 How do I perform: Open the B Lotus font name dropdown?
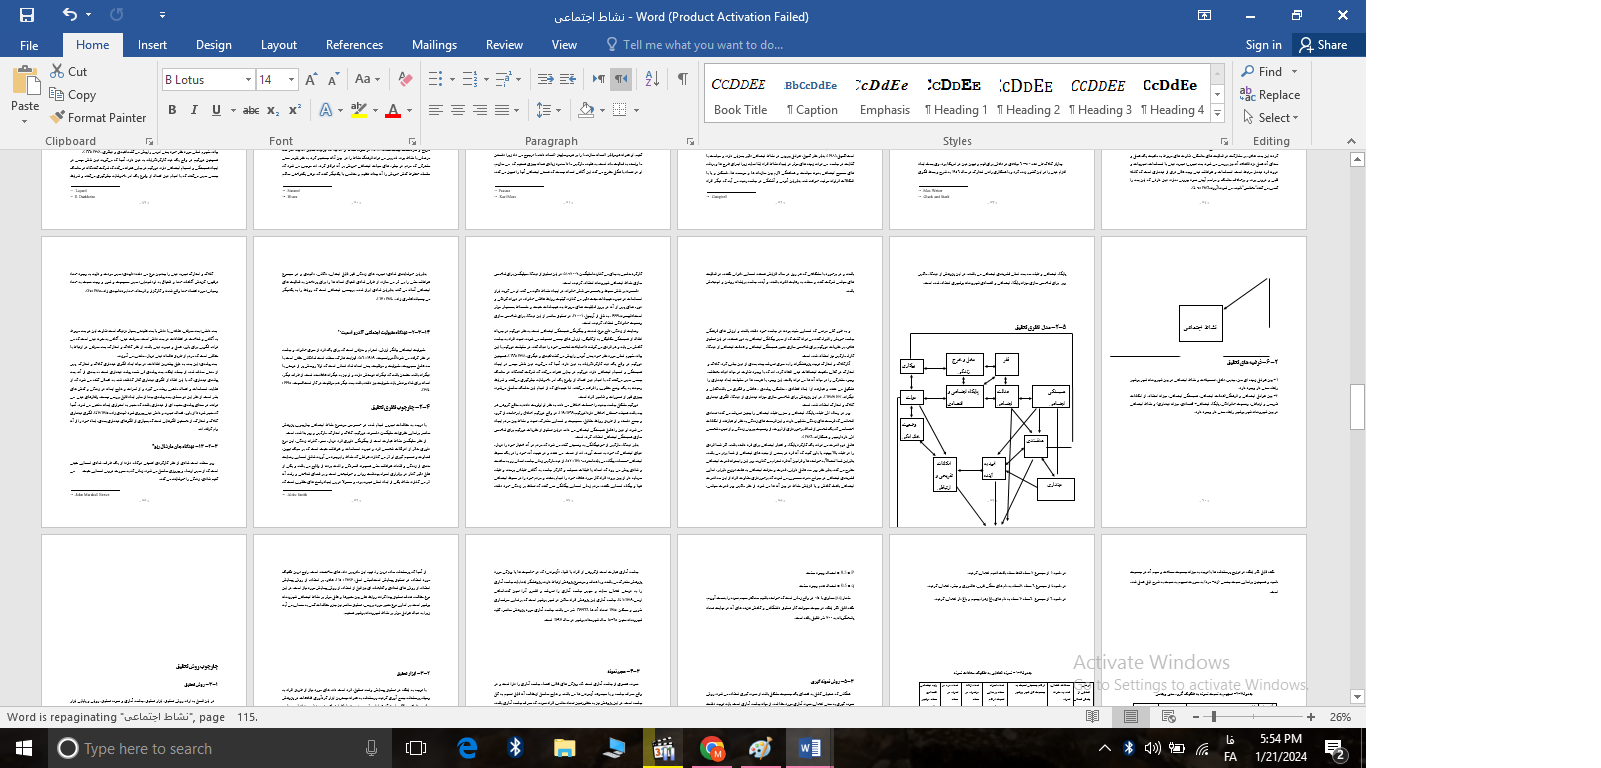coord(248,80)
